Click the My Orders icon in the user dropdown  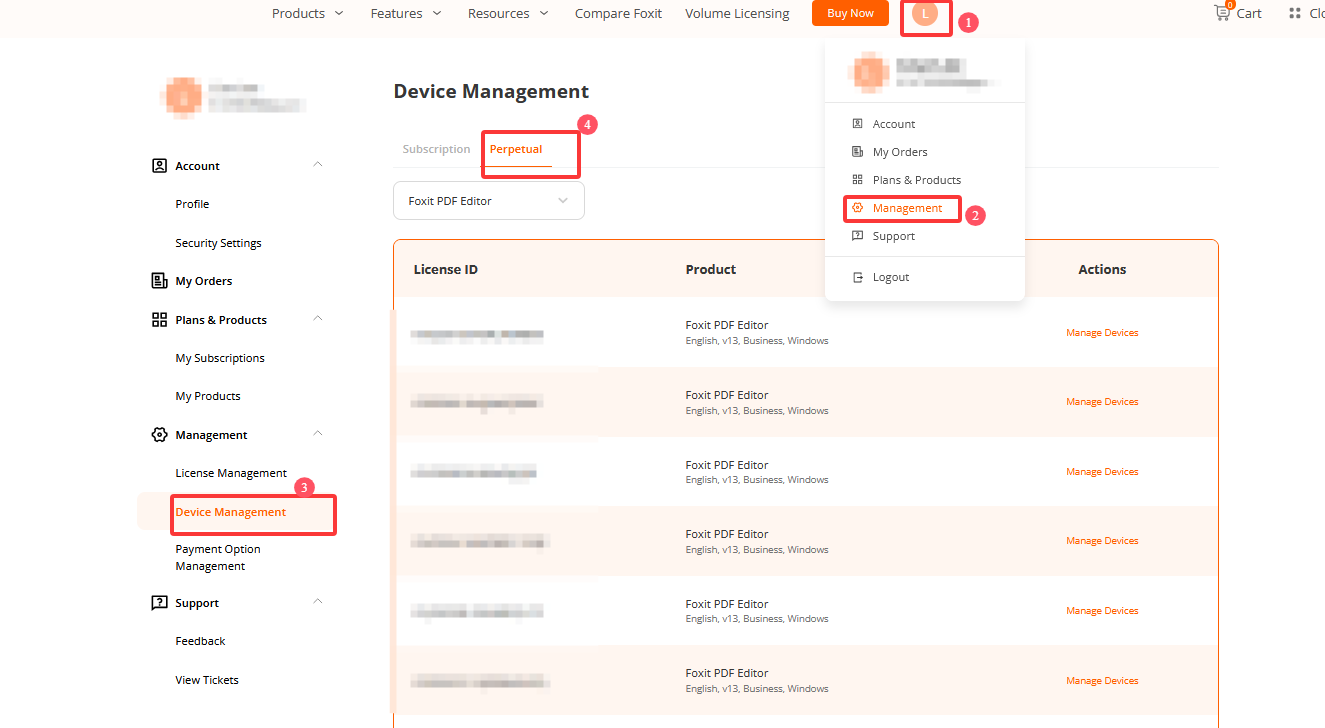pyautogui.click(x=857, y=152)
